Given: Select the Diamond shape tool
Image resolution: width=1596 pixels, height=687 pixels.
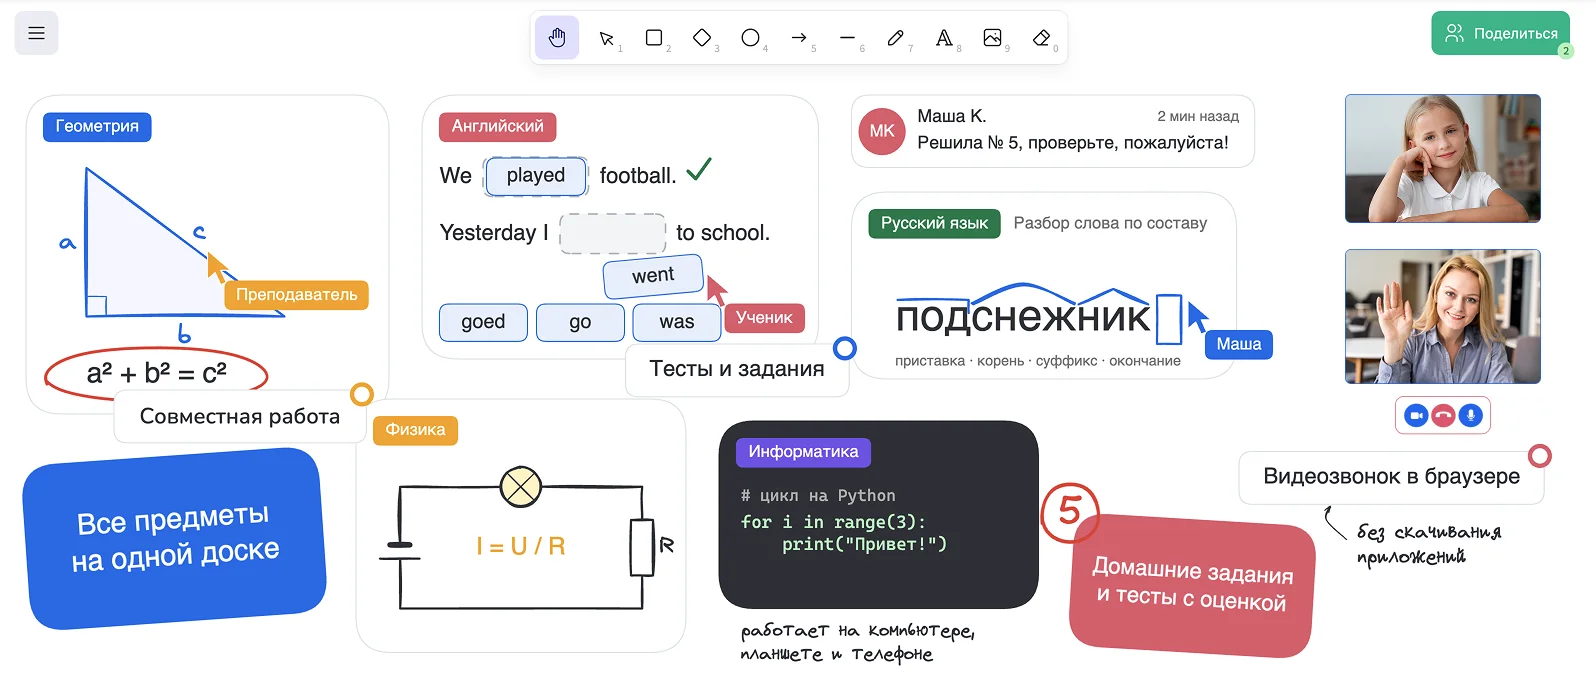Looking at the screenshot, I should (702, 38).
